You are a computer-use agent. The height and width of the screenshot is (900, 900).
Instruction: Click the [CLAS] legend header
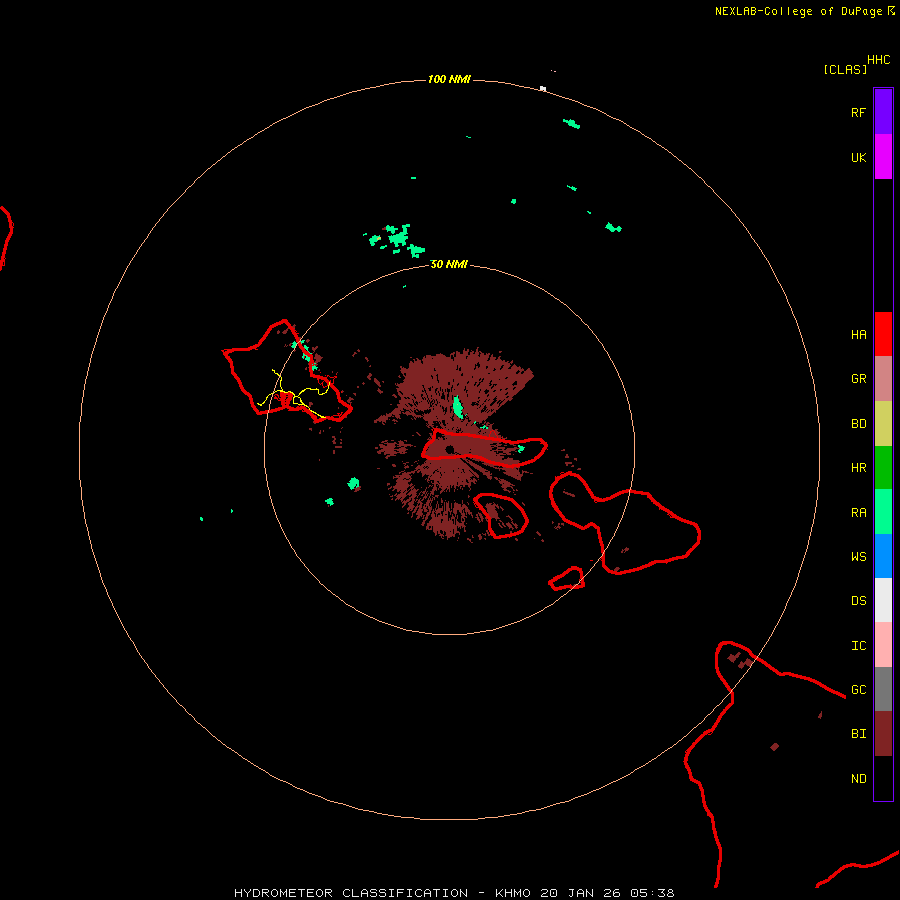(845, 69)
